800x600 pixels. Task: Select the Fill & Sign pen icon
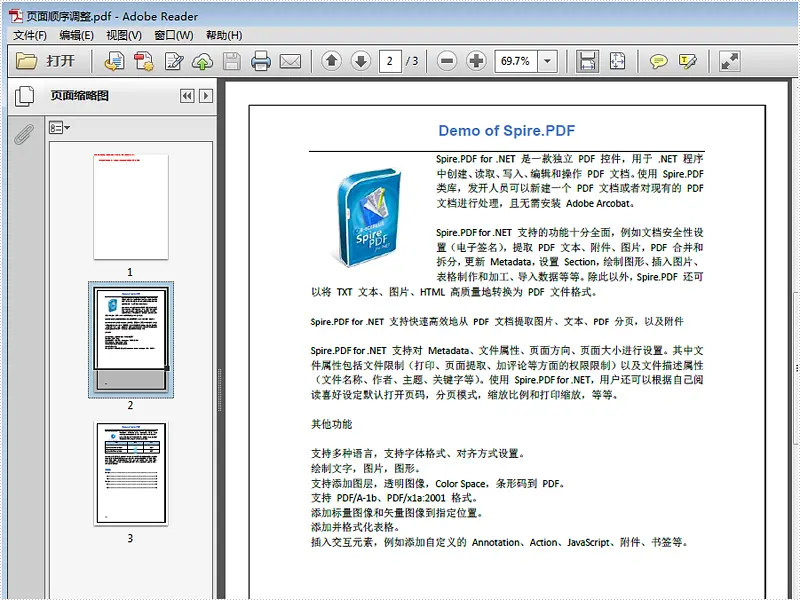coord(173,61)
